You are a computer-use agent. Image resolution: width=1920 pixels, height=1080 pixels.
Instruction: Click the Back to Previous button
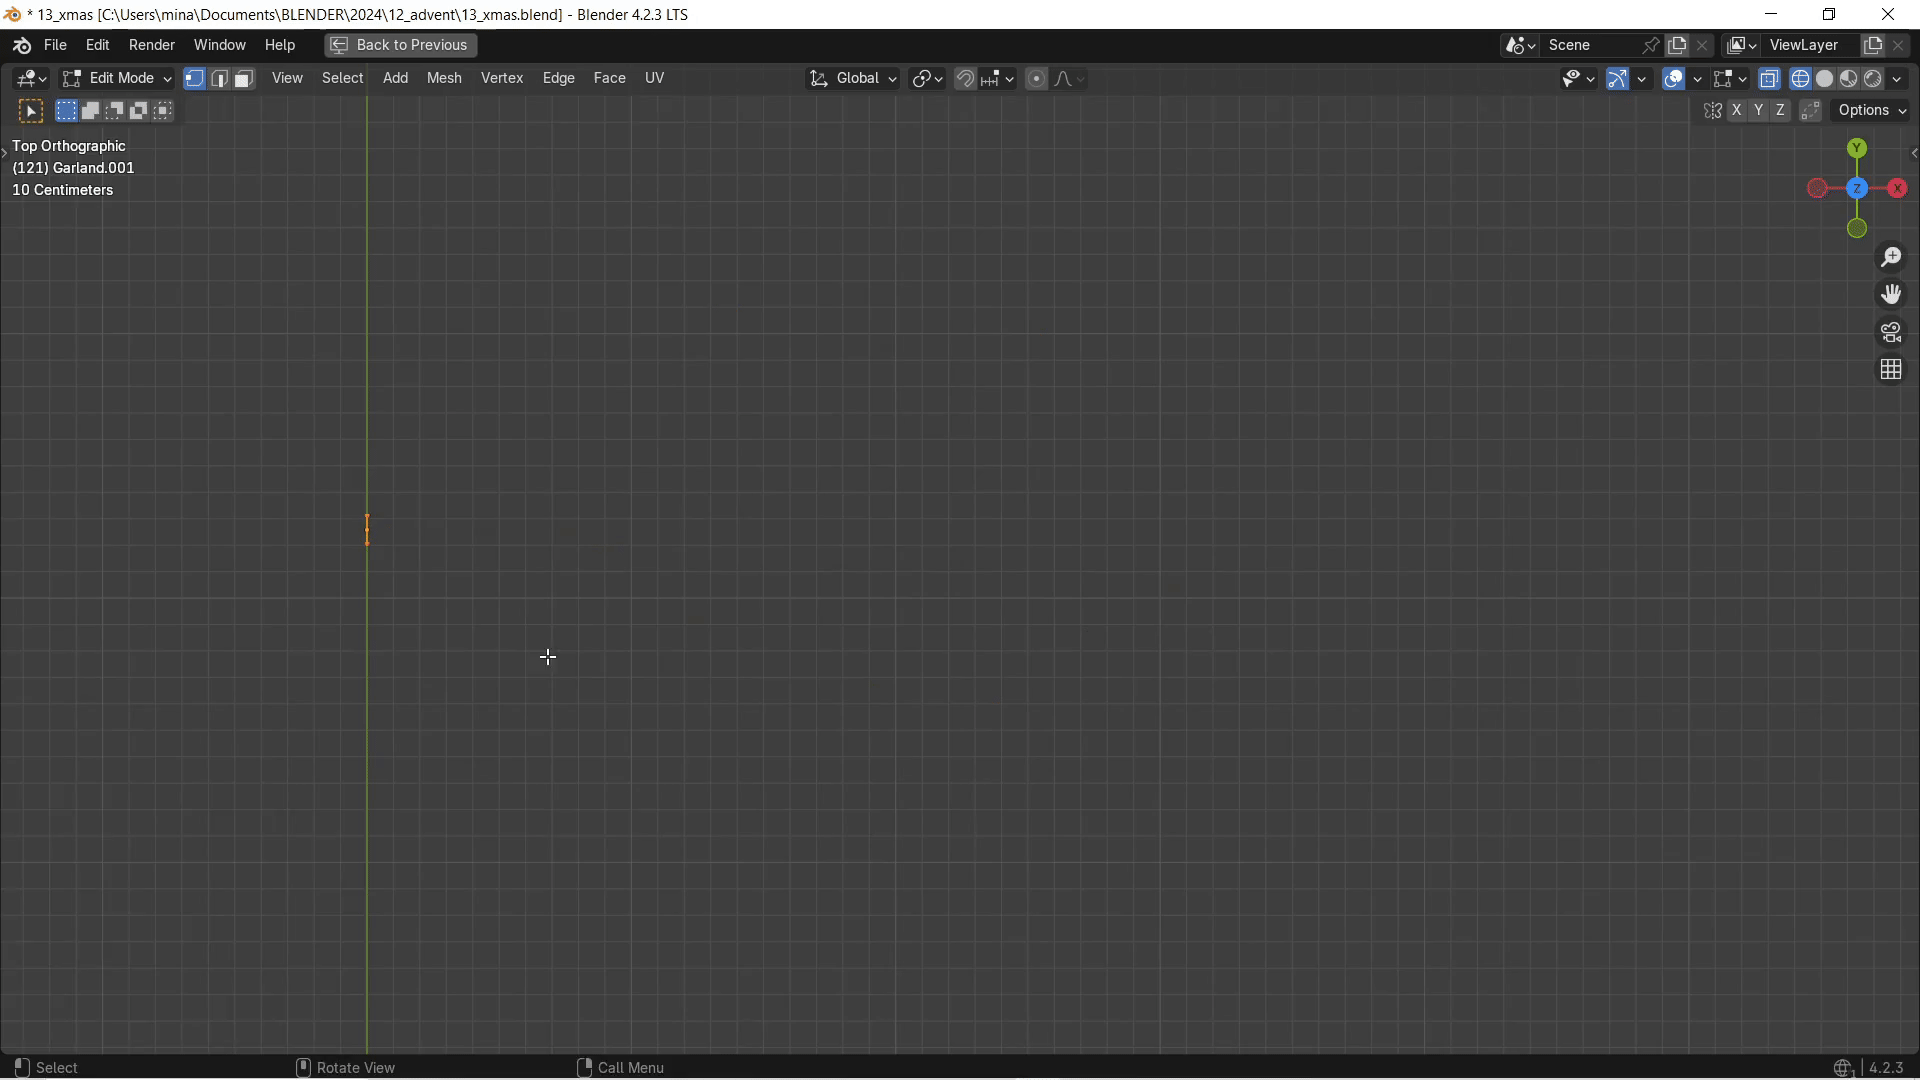coord(398,45)
